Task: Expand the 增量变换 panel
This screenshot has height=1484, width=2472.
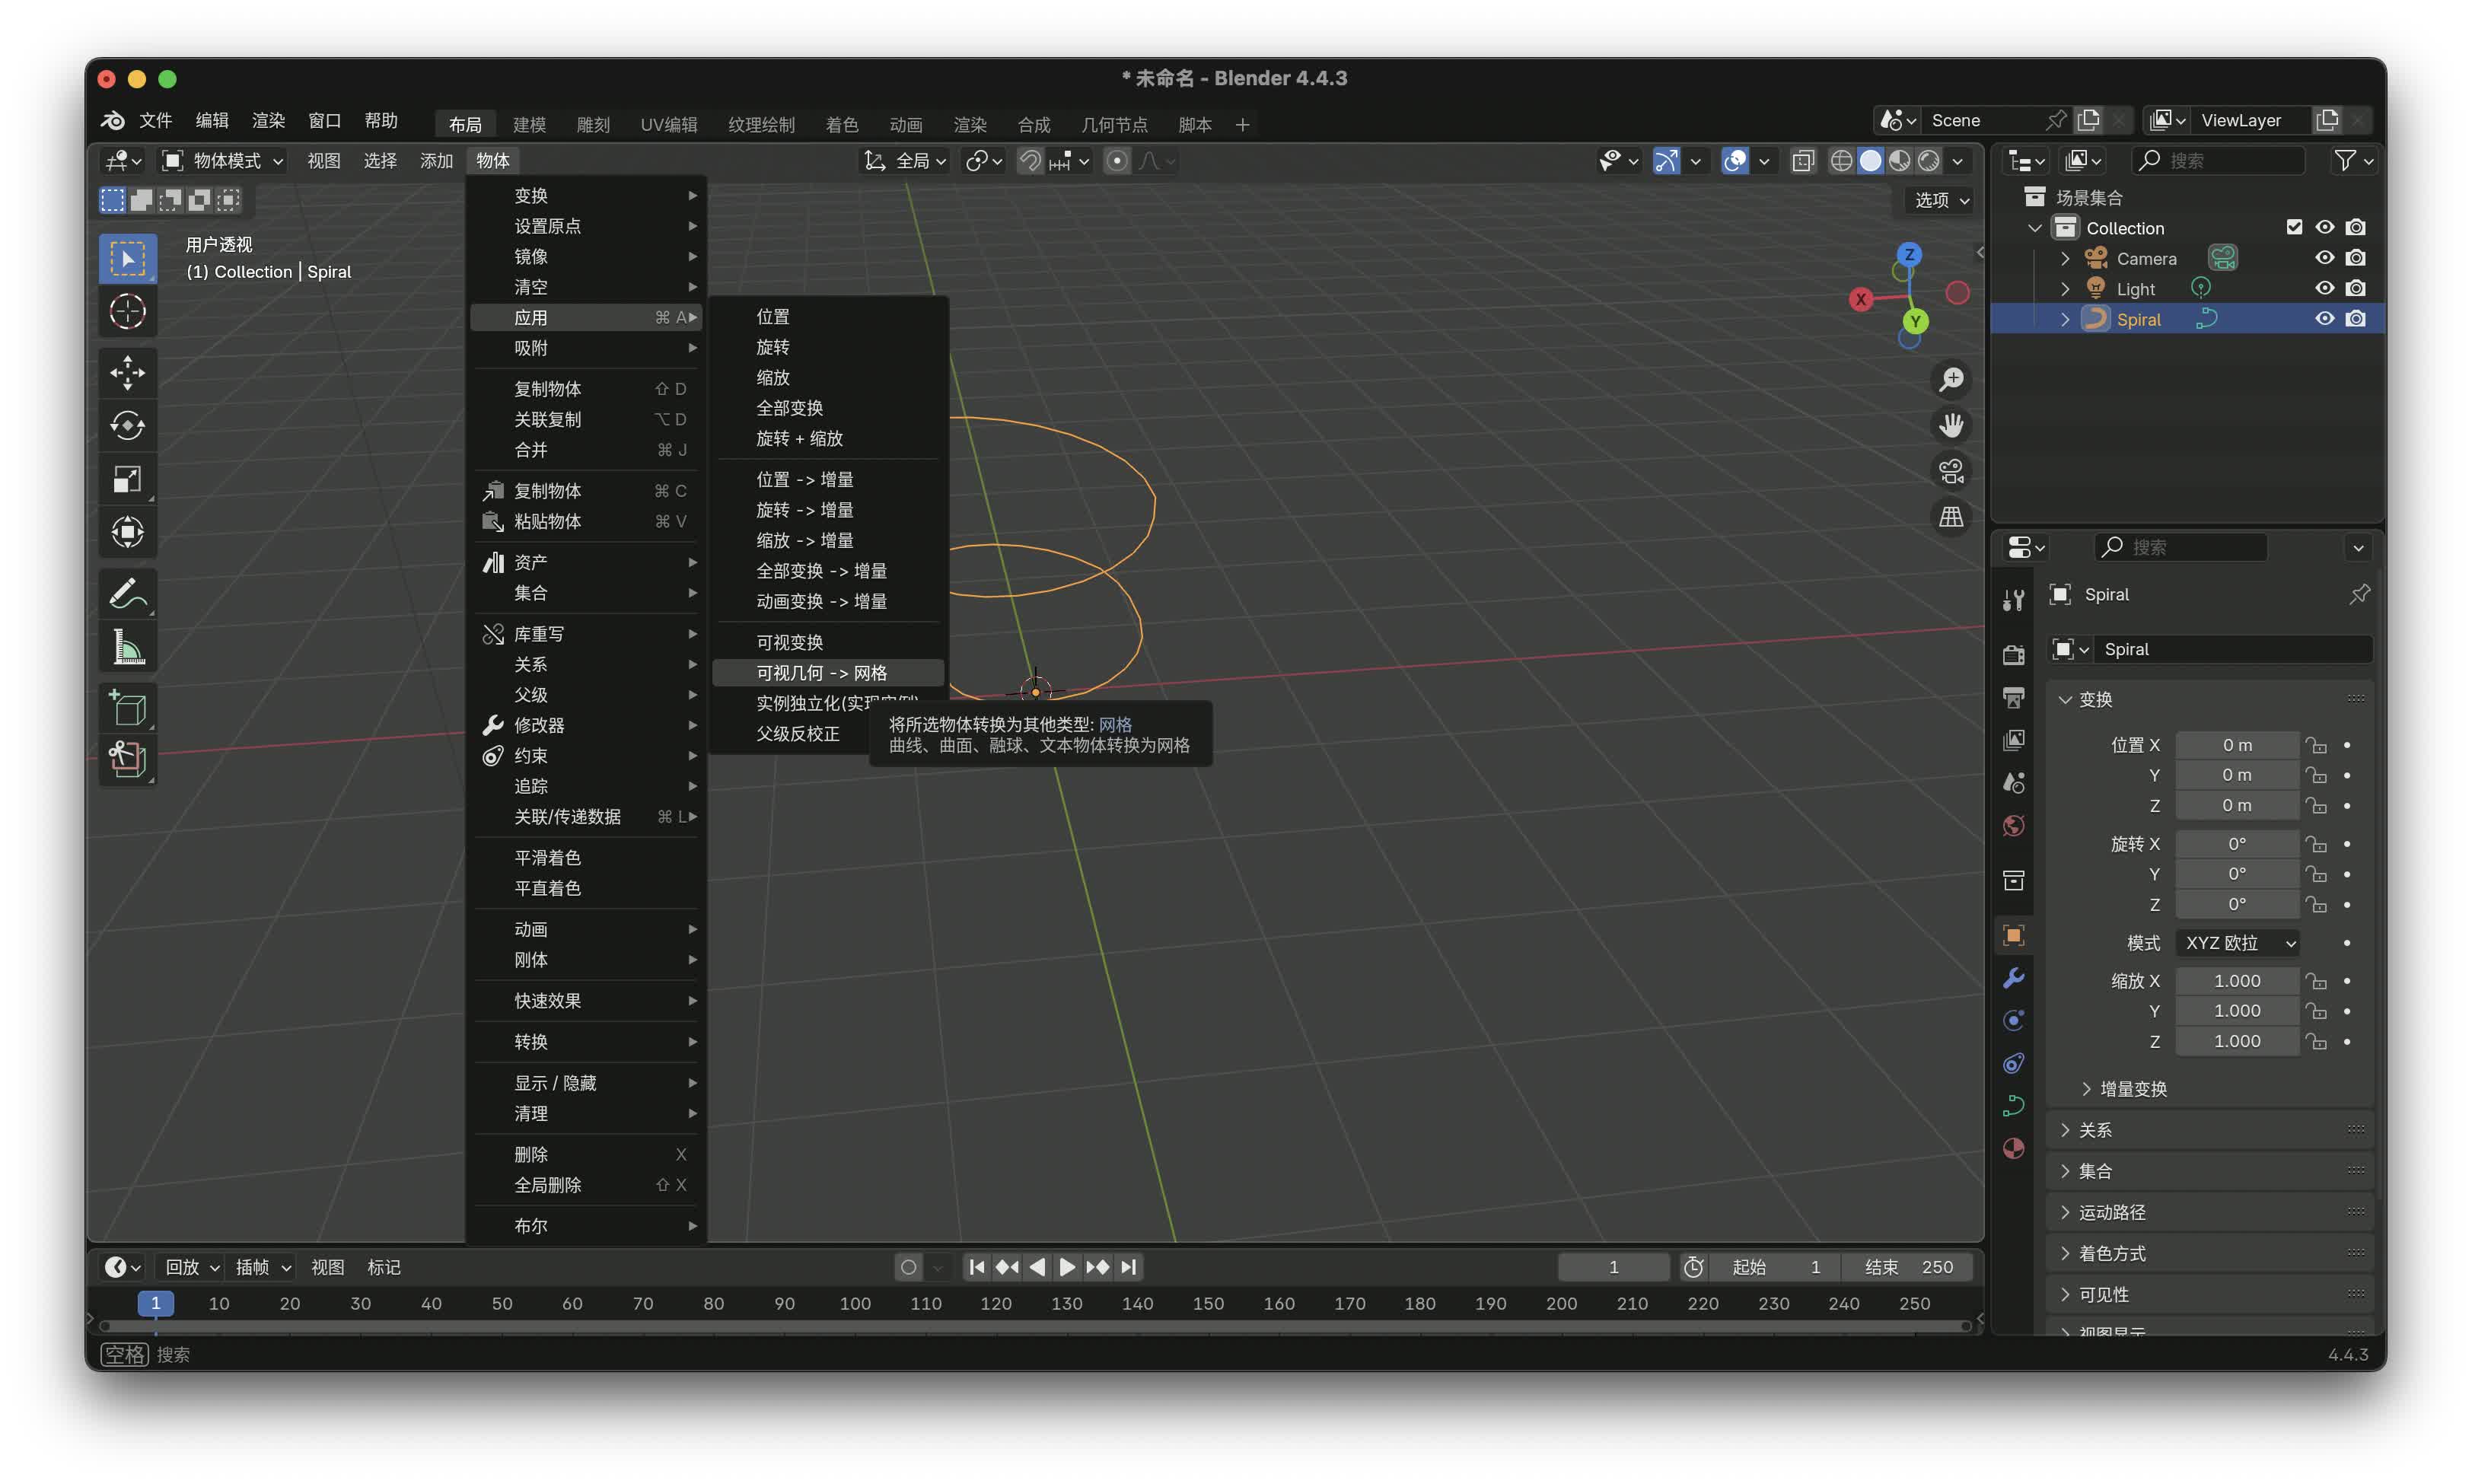Action: [x=2132, y=1089]
